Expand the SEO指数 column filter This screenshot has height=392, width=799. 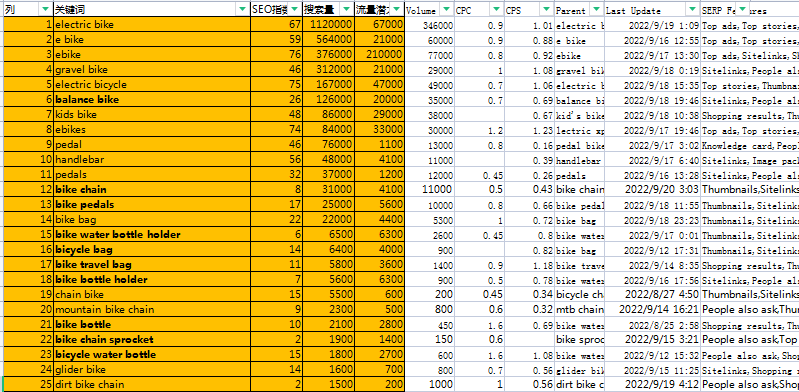pos(295,9)
